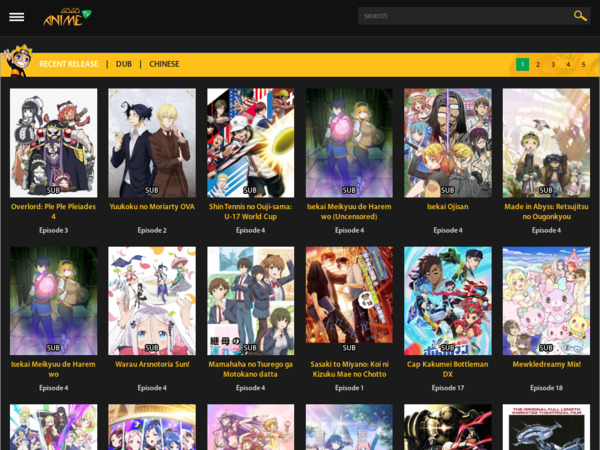Click Mewkledreamy Mix! title link
The image size is (600, 450).
click(546, 364)
